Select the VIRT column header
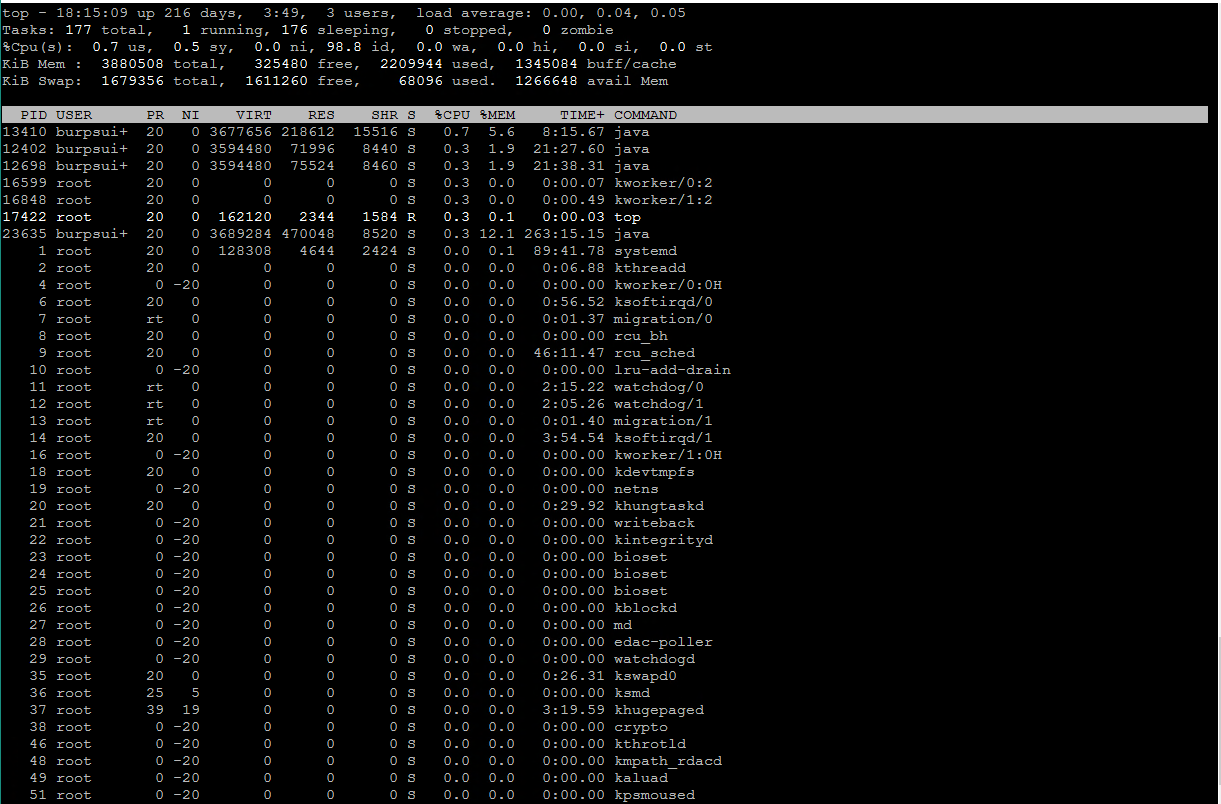1221x804 pixels. click(253, 115)
